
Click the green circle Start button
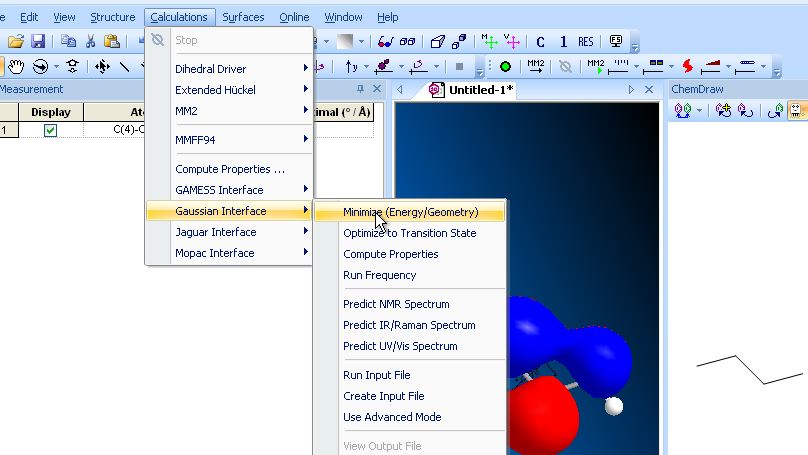pos(506,66)
